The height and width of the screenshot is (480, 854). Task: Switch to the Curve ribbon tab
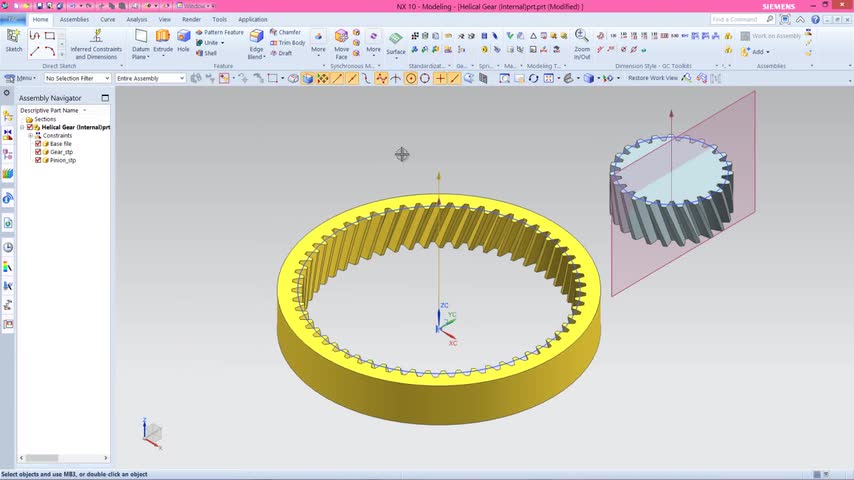[x=107, y=19]
